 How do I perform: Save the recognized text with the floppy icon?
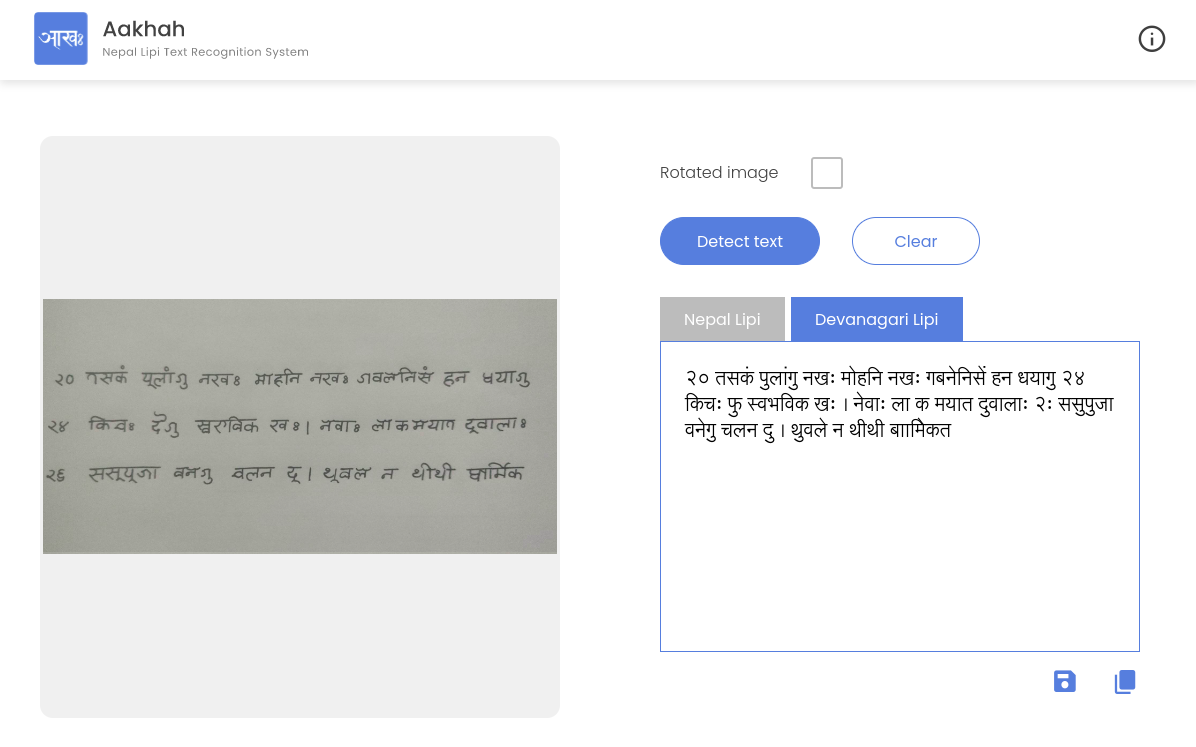click(x=1065, y=682)
